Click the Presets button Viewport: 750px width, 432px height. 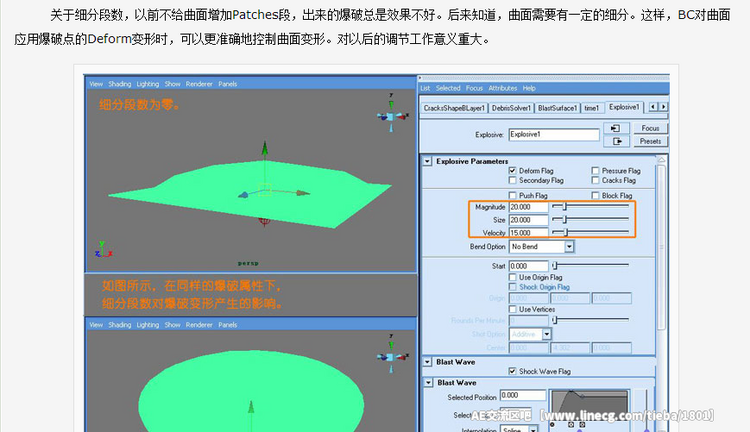(x=650, y=141)
